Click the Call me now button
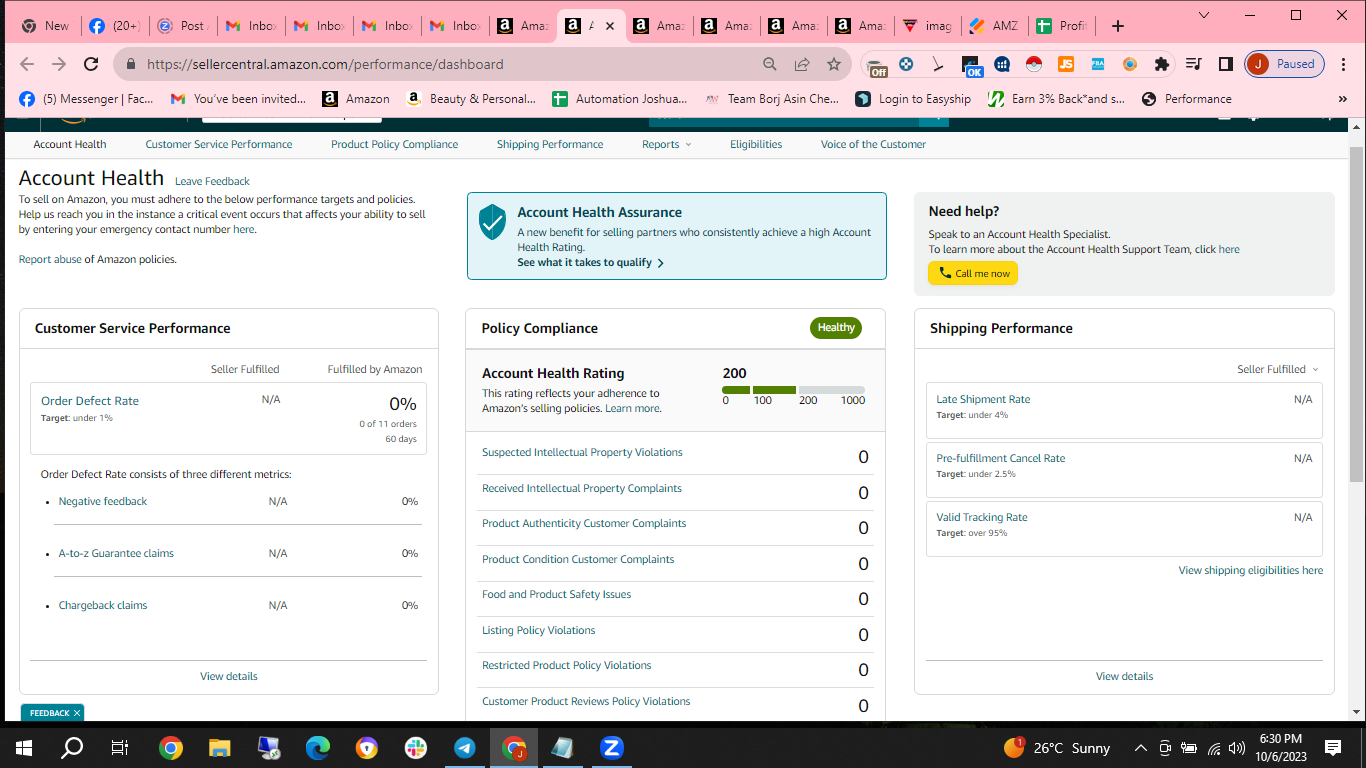 click(973, 273)
